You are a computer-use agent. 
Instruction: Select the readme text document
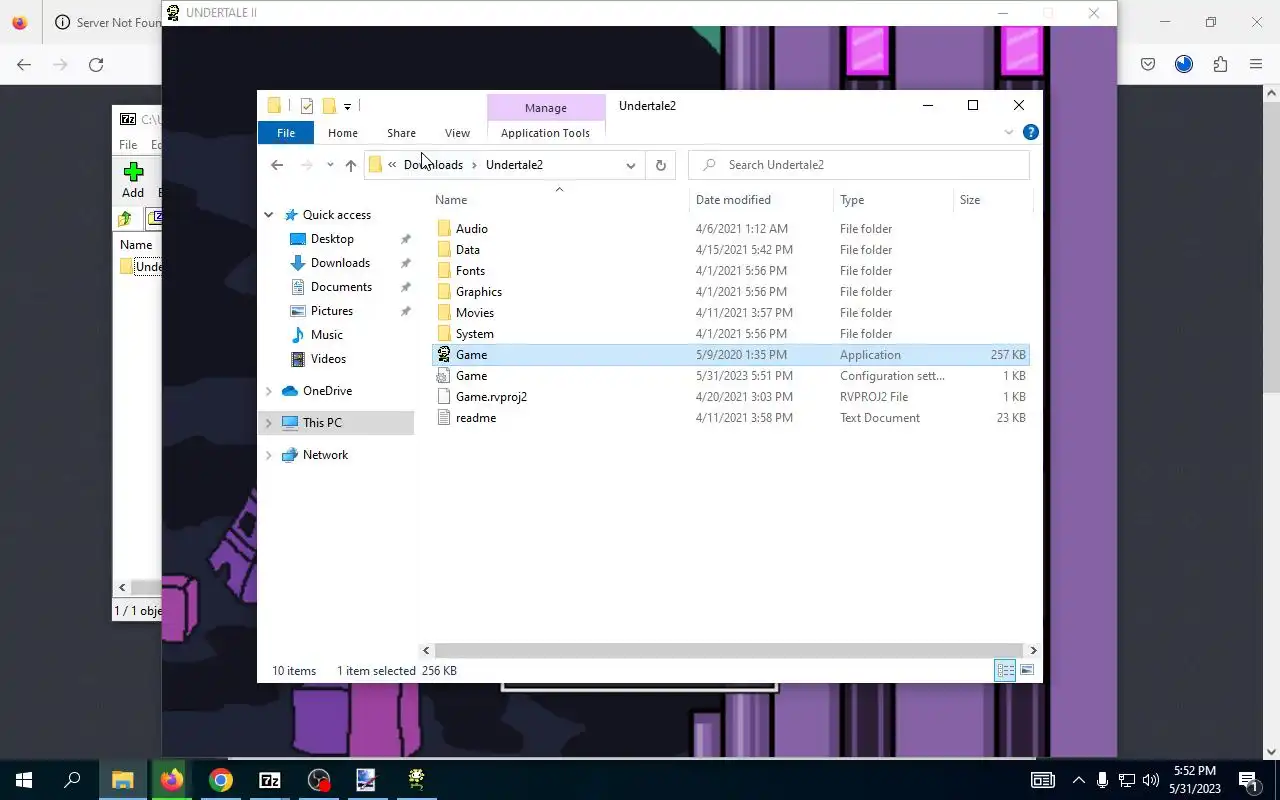tap(475, 418)
